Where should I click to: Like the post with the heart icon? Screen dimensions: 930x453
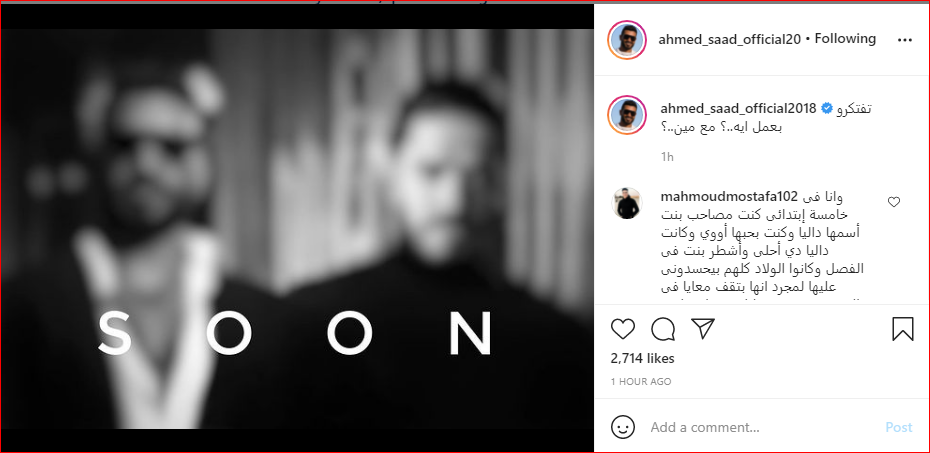click(x=623, y=328)
